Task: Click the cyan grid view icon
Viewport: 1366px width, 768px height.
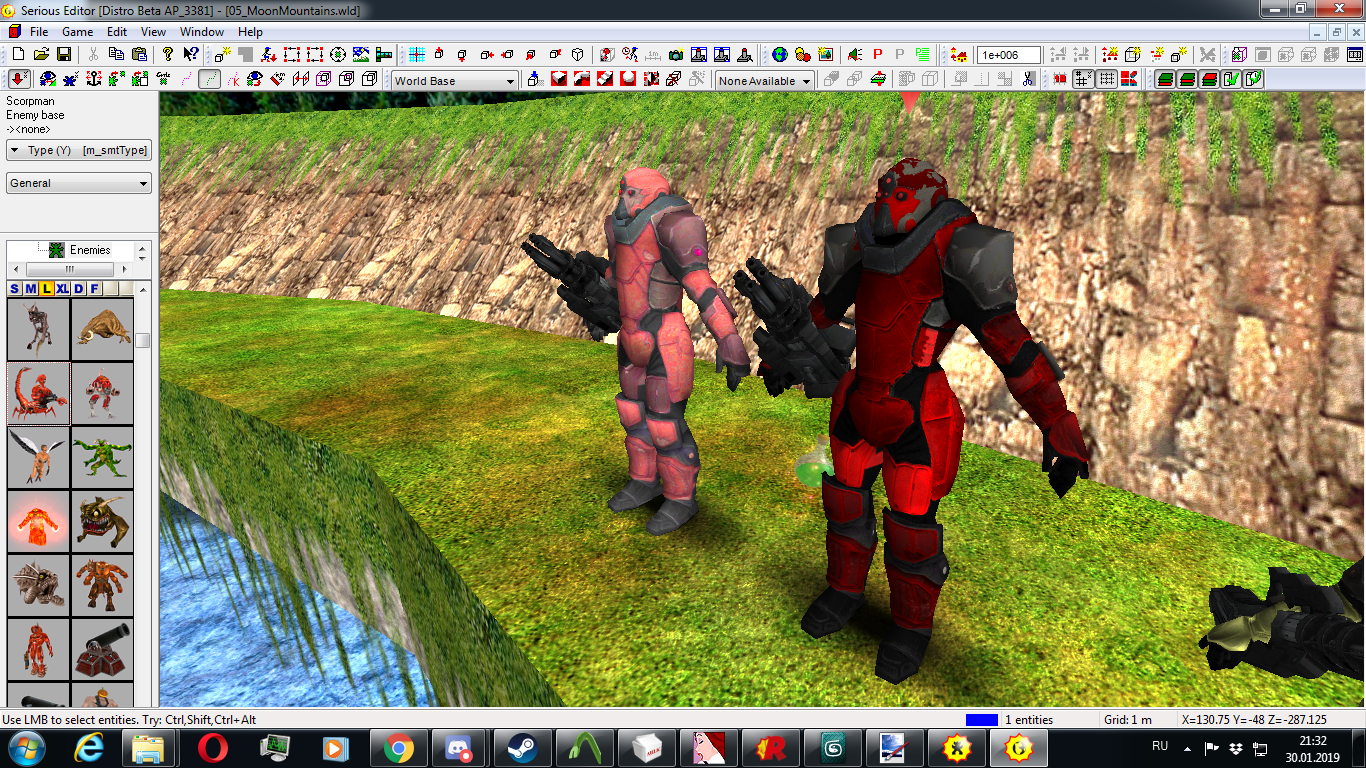Action: coord(416,54)
